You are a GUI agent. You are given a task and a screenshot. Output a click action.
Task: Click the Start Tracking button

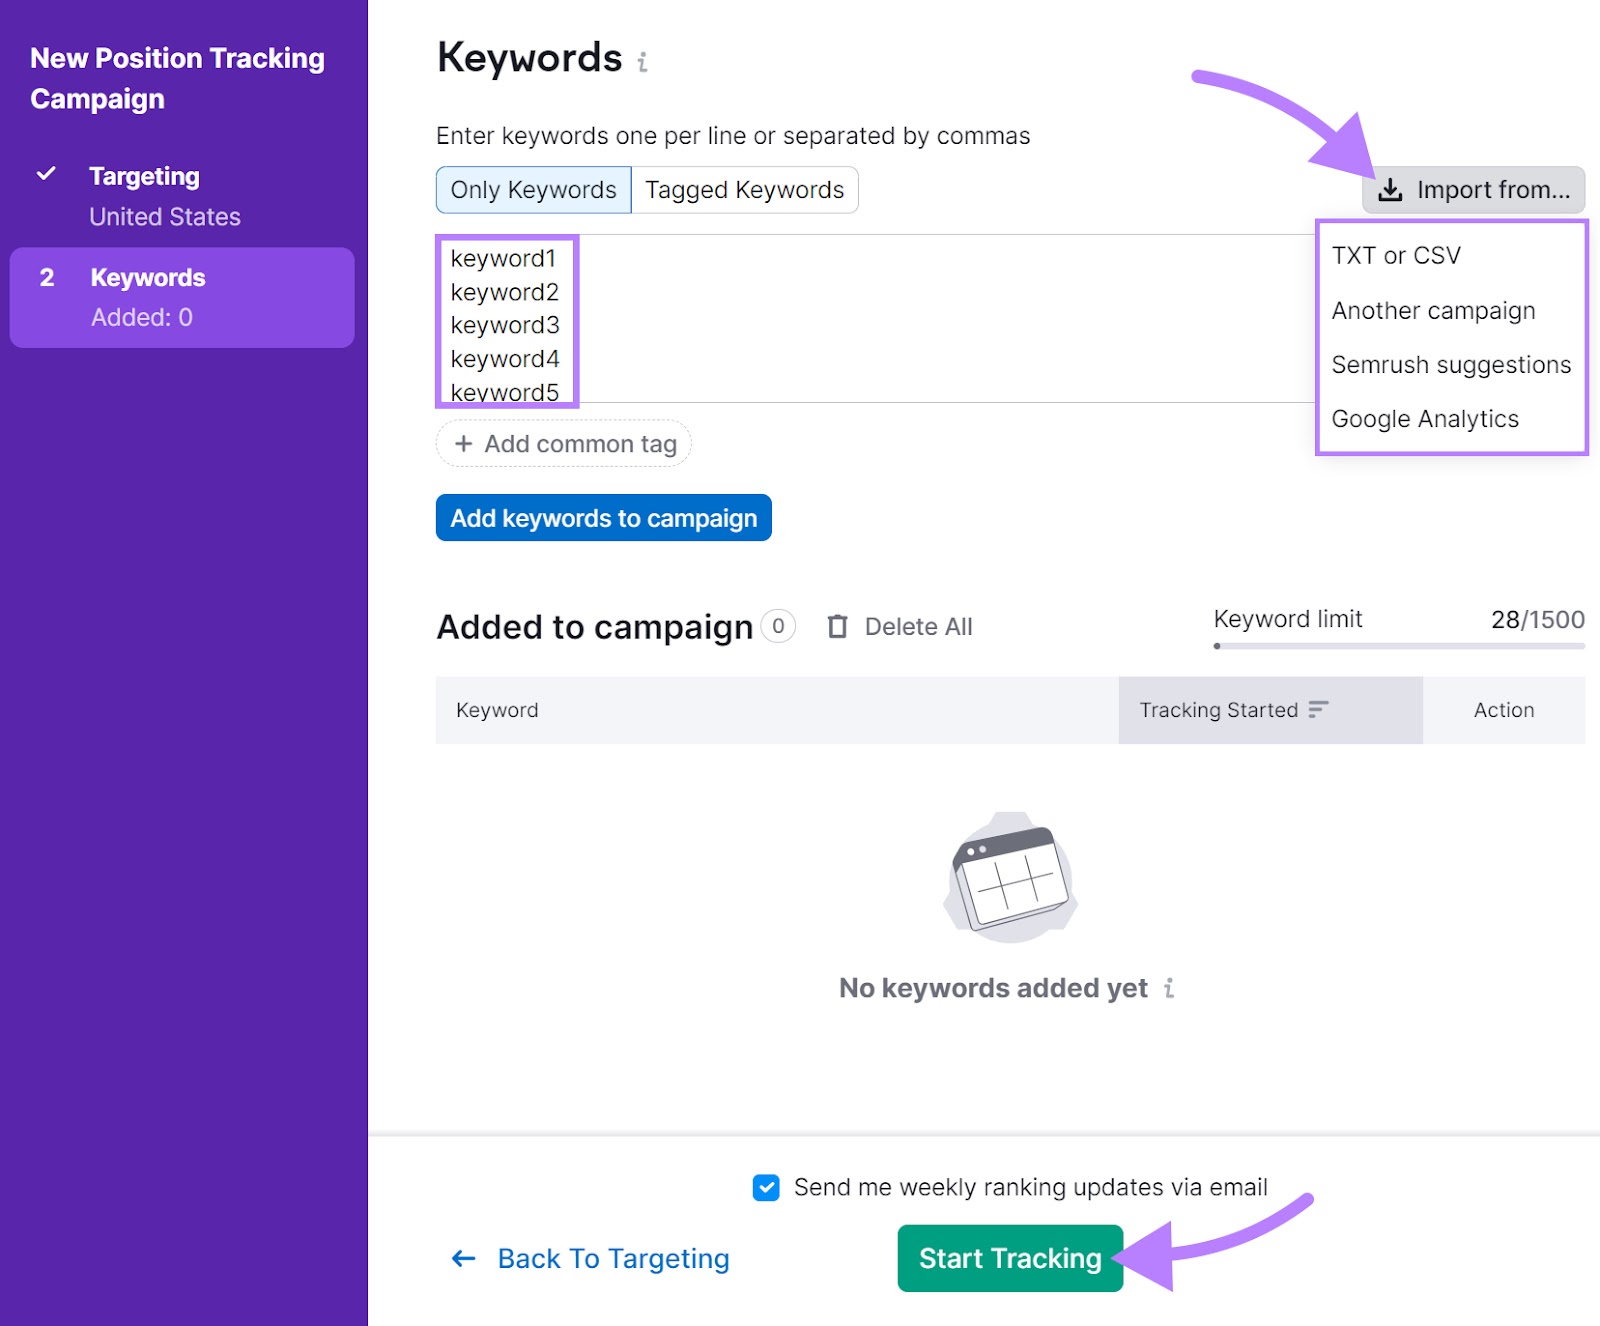[1009, 1258]
